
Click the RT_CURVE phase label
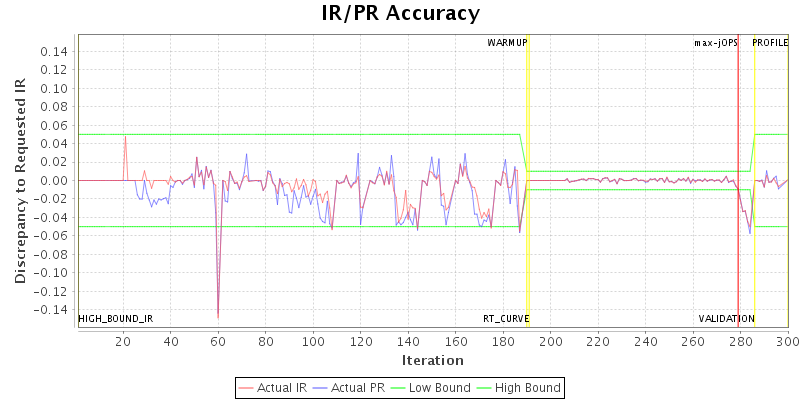[506, 319]
